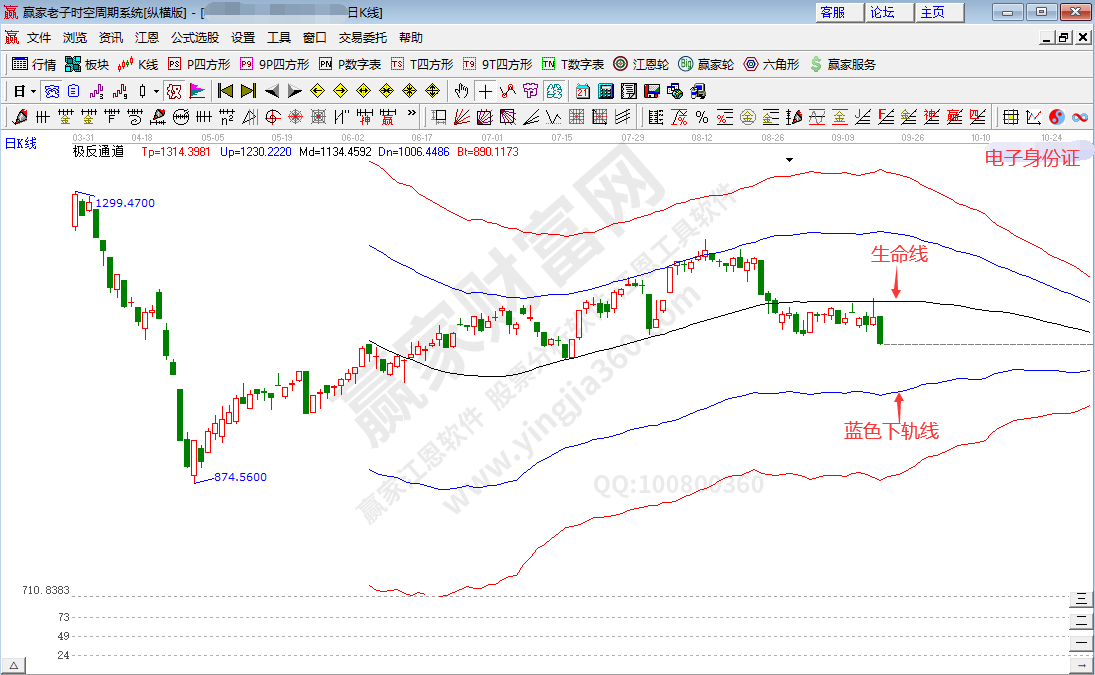This screenshot has height=675, width=1095.
Task: Click the bottom-left triangle expand button
Action: [x=14, y=665]
